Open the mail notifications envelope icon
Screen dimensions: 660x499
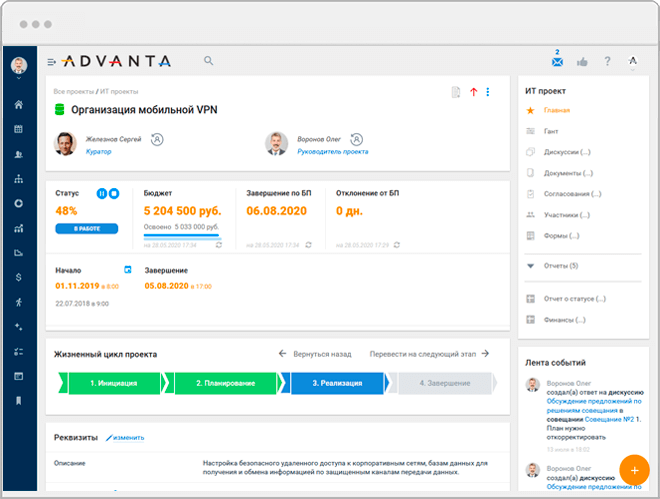coord(557,62)
